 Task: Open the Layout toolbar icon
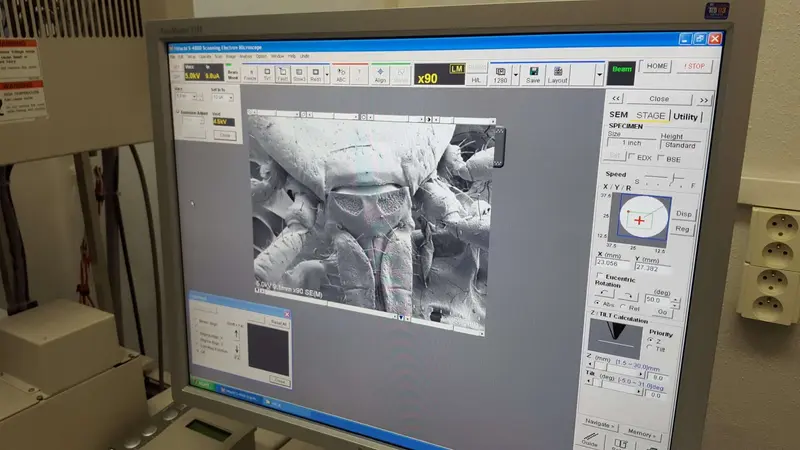click(558, 76)
